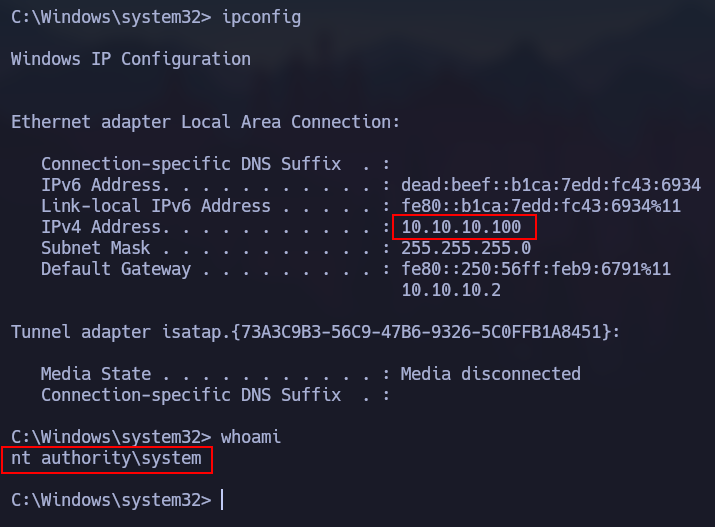Click the Subnet Mask value 255.255.255.0
The image size is (715, 527).
pos(466,248)
